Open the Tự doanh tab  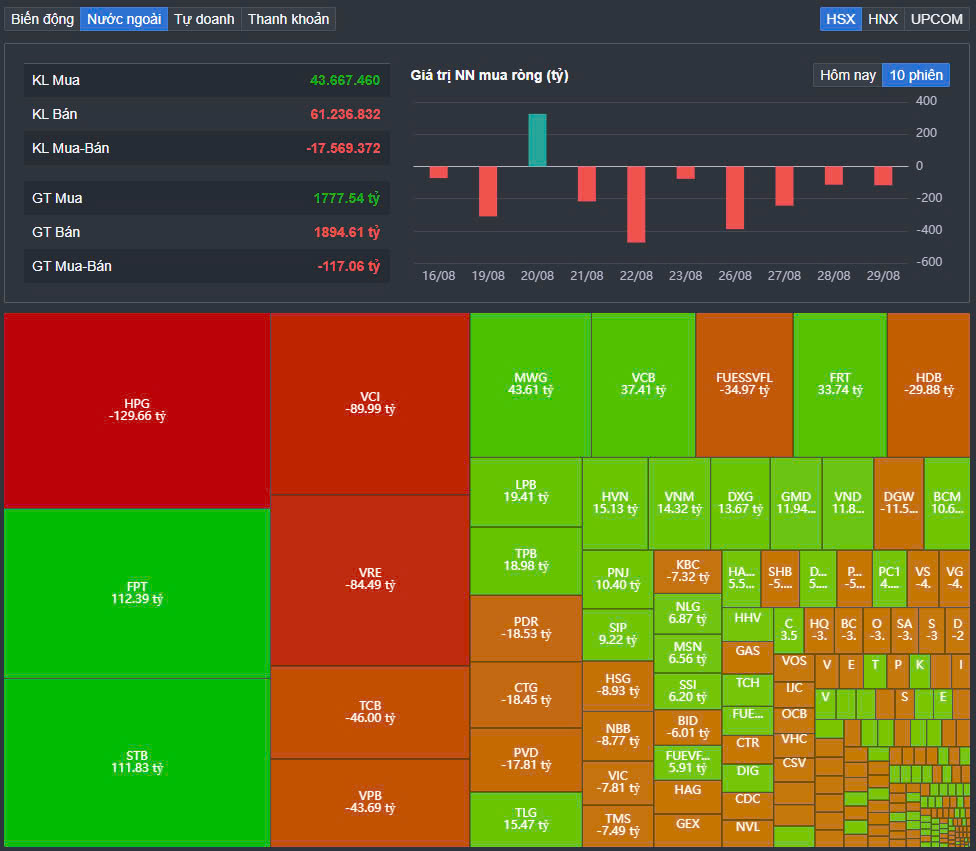(204, 19)
